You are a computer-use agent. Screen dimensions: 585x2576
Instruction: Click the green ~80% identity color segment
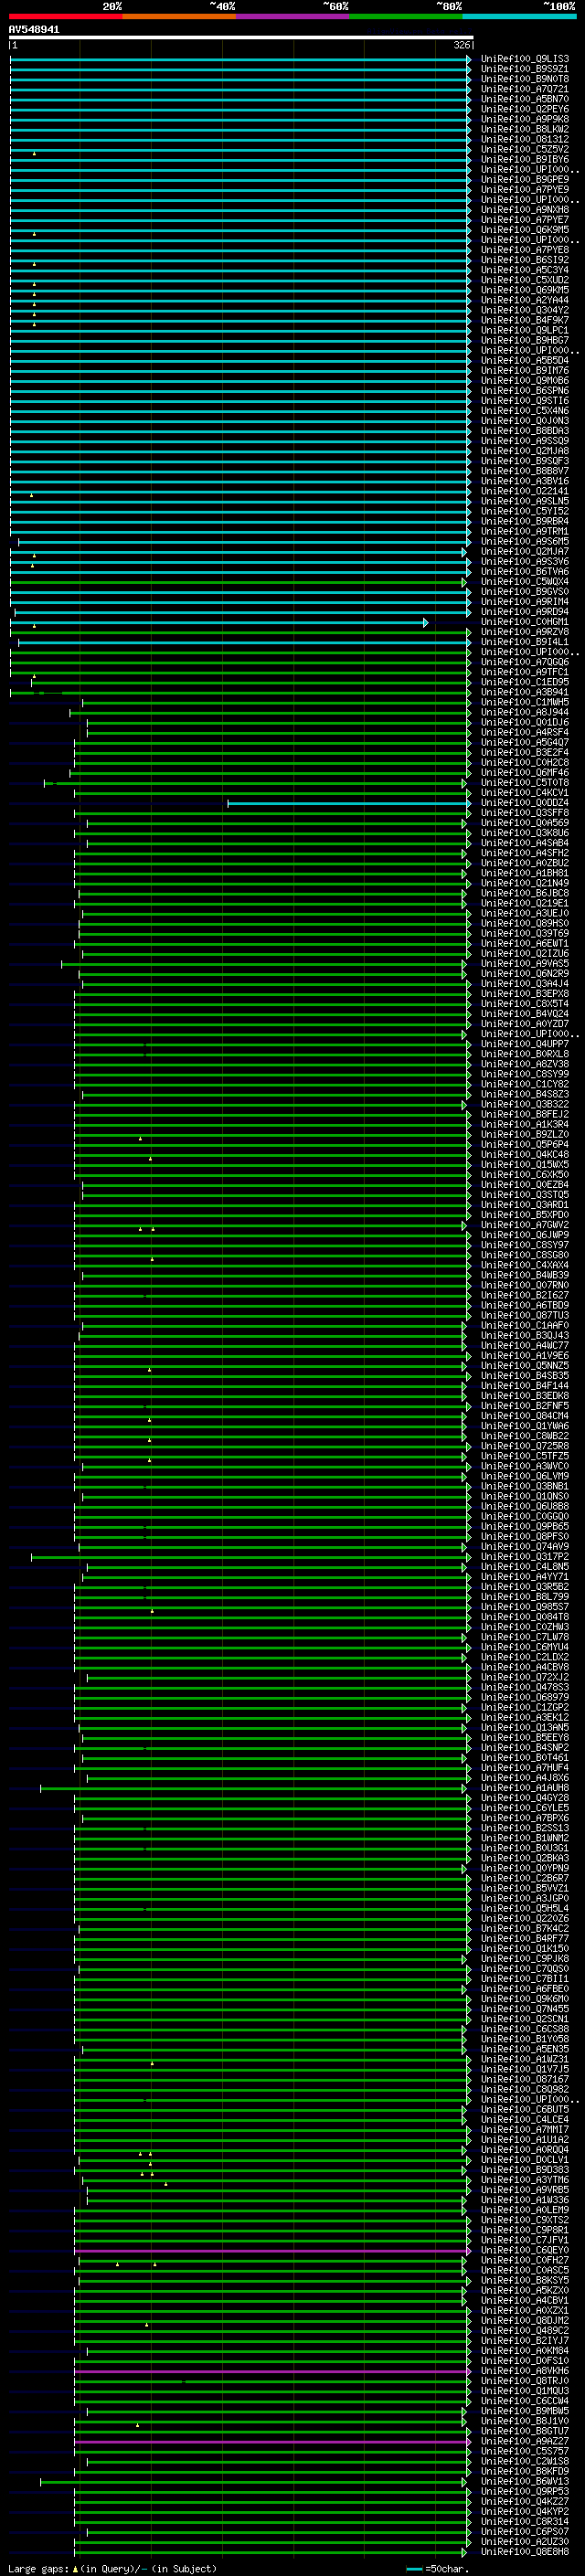point(406,16)
